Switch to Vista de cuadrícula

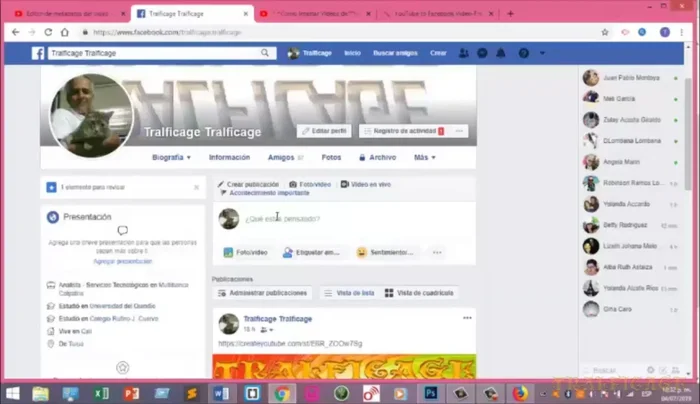click(420, 293)
